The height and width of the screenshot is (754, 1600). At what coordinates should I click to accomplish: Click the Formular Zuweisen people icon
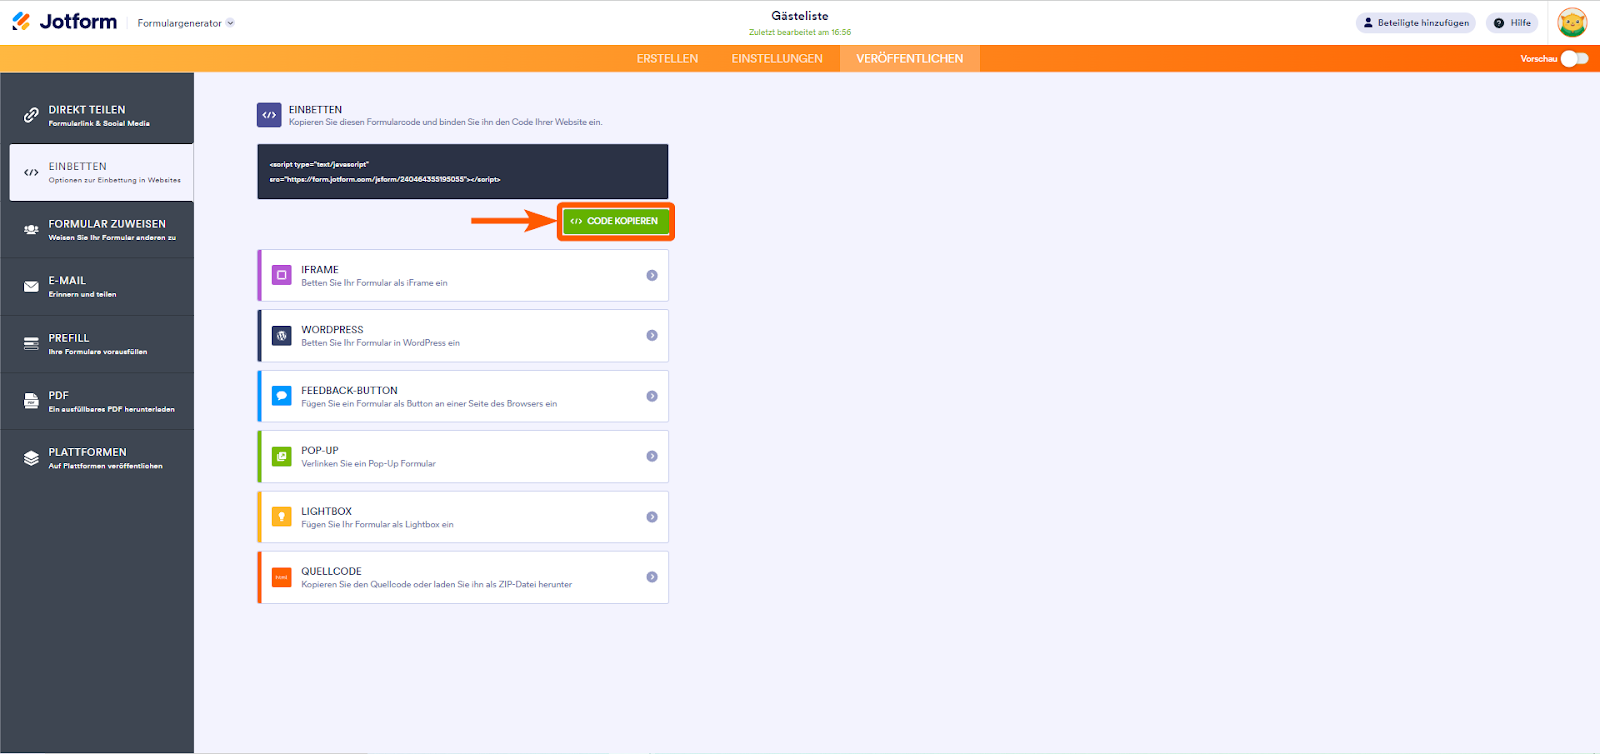click(x=31, y=230)
